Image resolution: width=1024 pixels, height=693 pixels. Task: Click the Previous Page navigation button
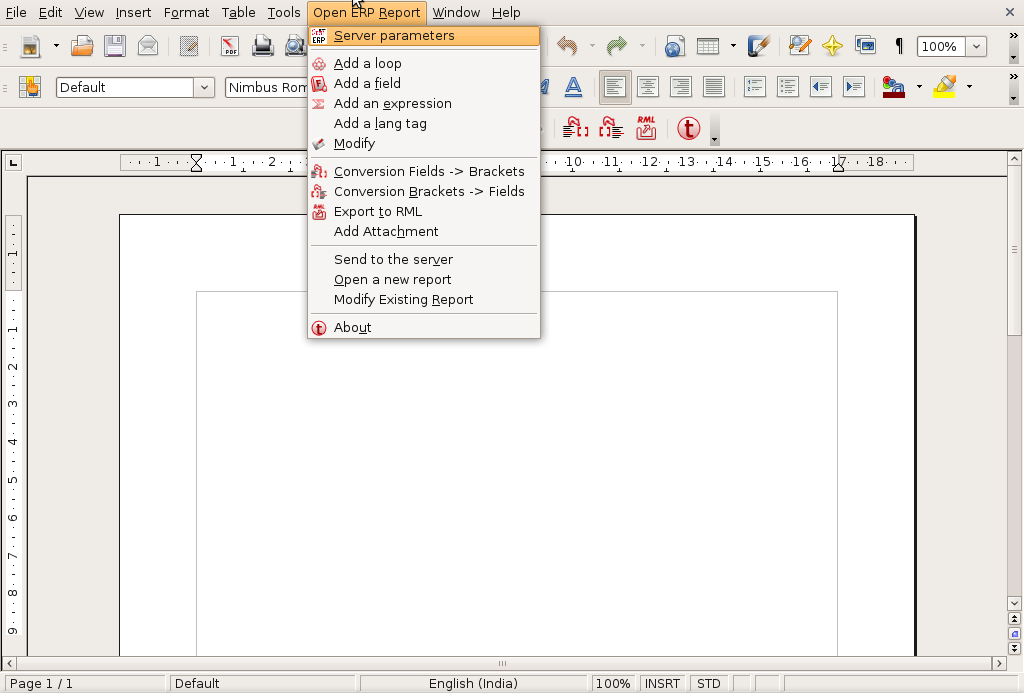[1014, 619]
